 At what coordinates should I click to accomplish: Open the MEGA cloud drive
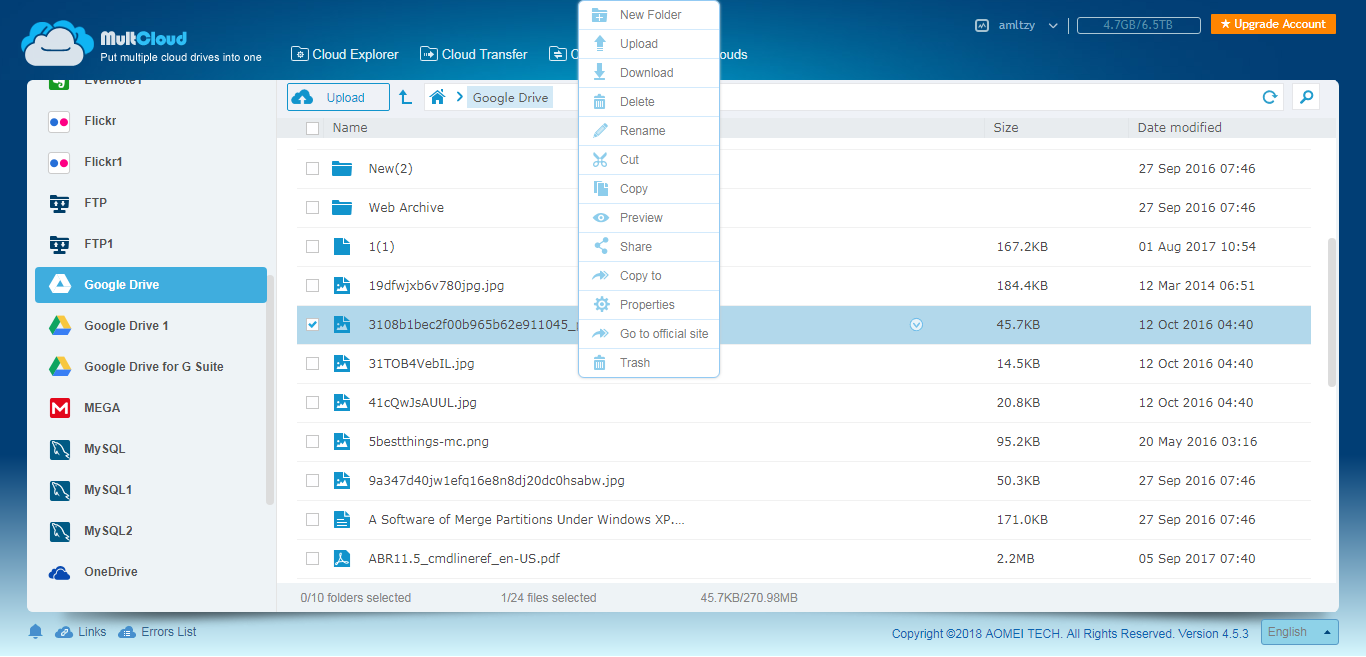pyautogui.click(x=101, y=408)
